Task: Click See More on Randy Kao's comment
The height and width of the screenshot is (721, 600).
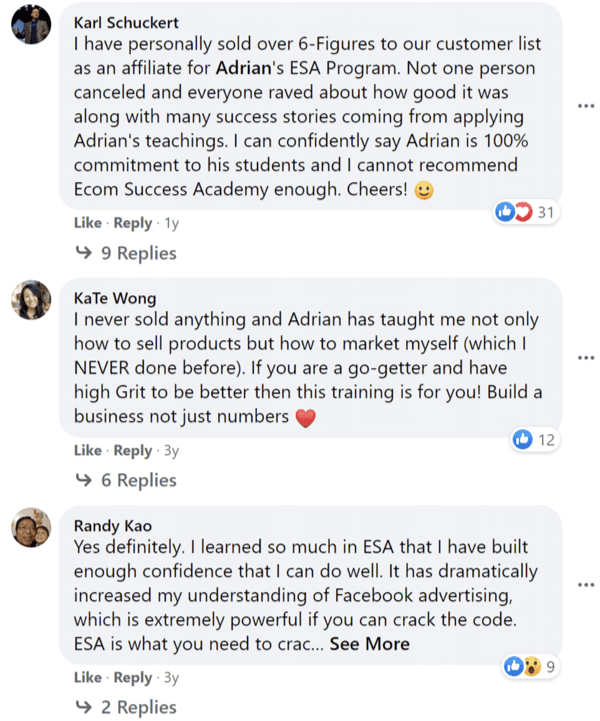Action: point(369,644)
